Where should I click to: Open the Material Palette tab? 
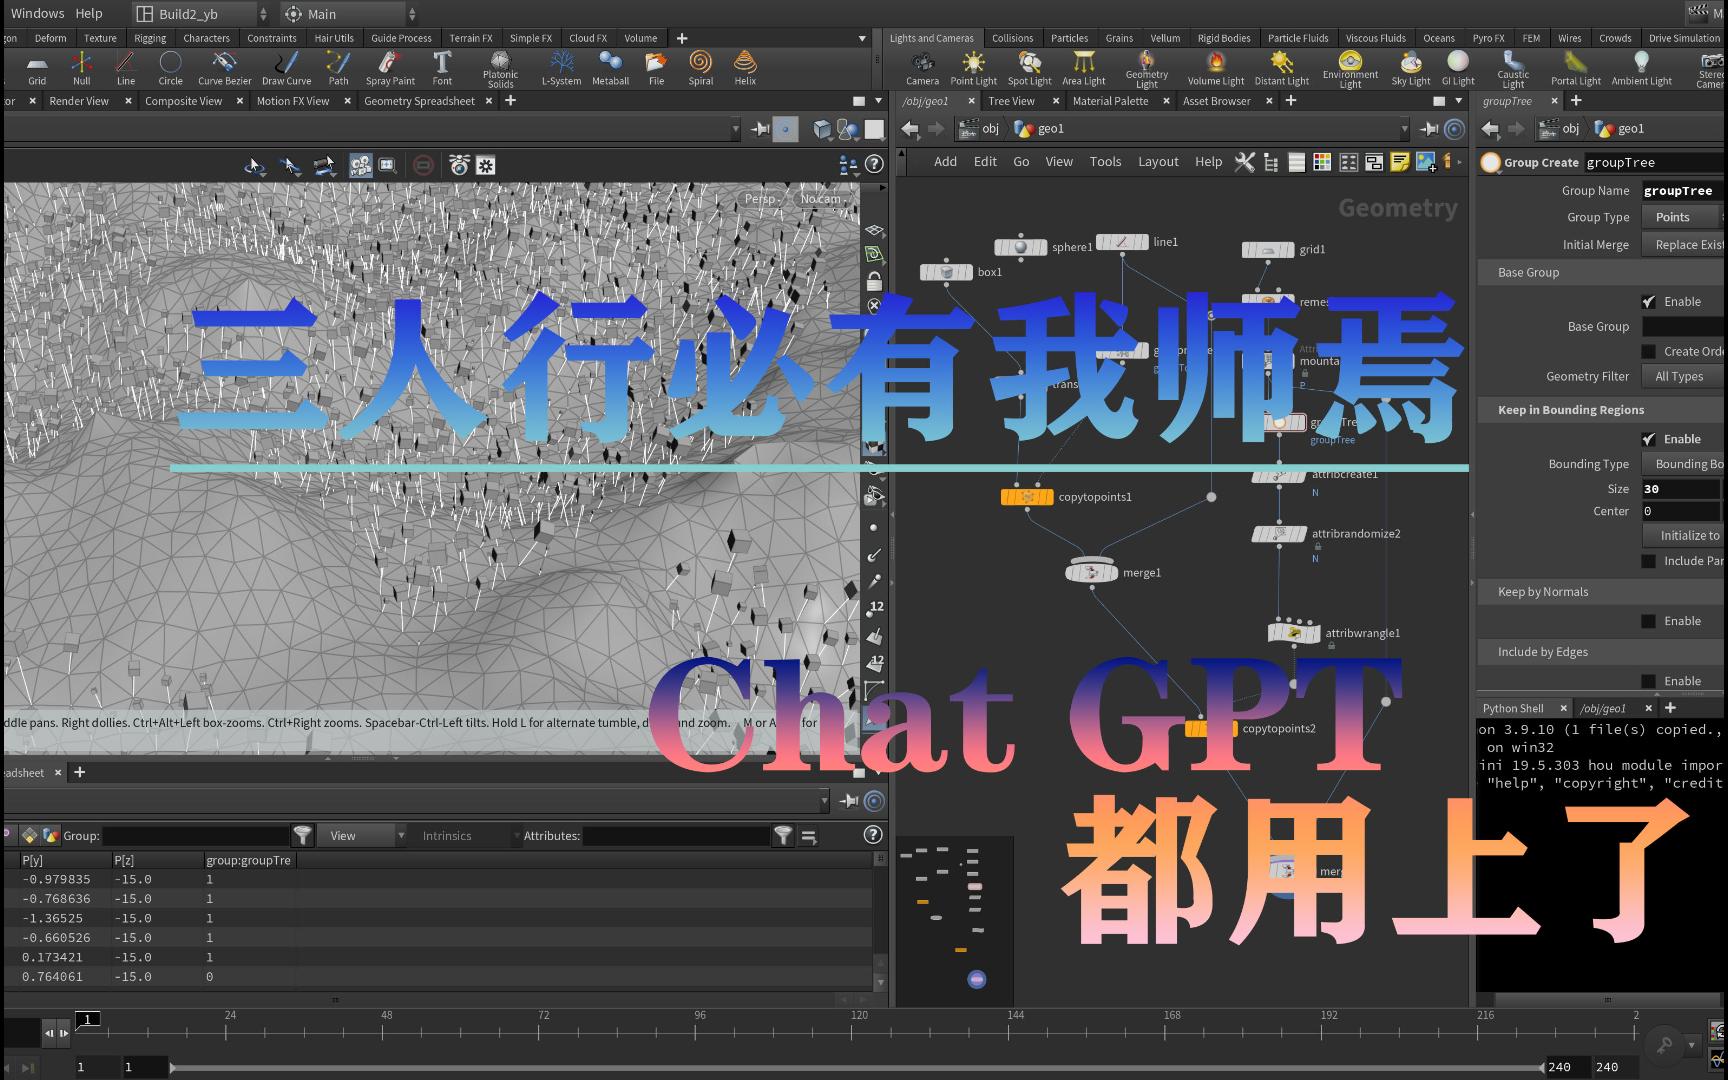tap(1110, 101)
